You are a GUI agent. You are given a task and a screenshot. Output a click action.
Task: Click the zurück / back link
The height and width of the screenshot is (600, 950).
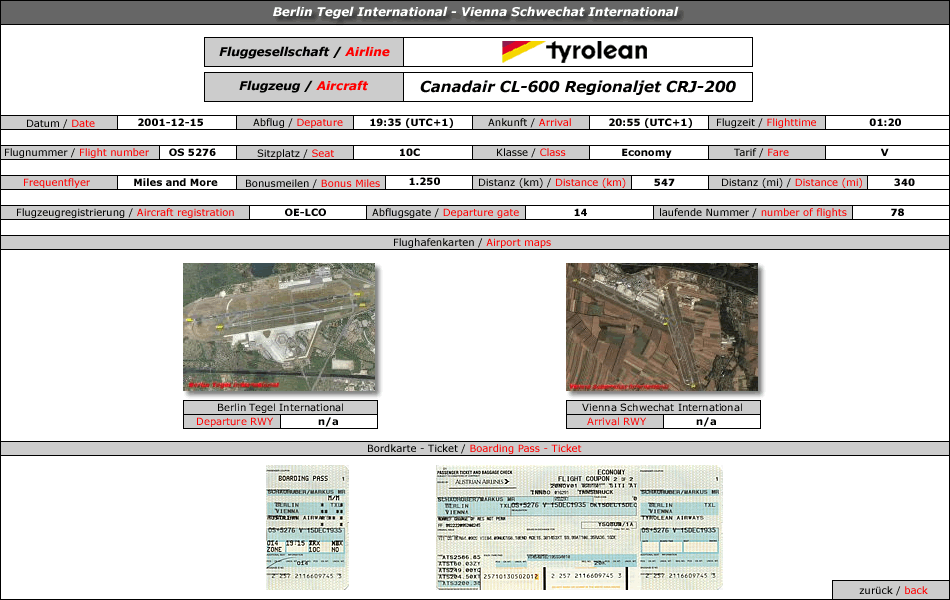pyautogui.click(x=892, y=590)
